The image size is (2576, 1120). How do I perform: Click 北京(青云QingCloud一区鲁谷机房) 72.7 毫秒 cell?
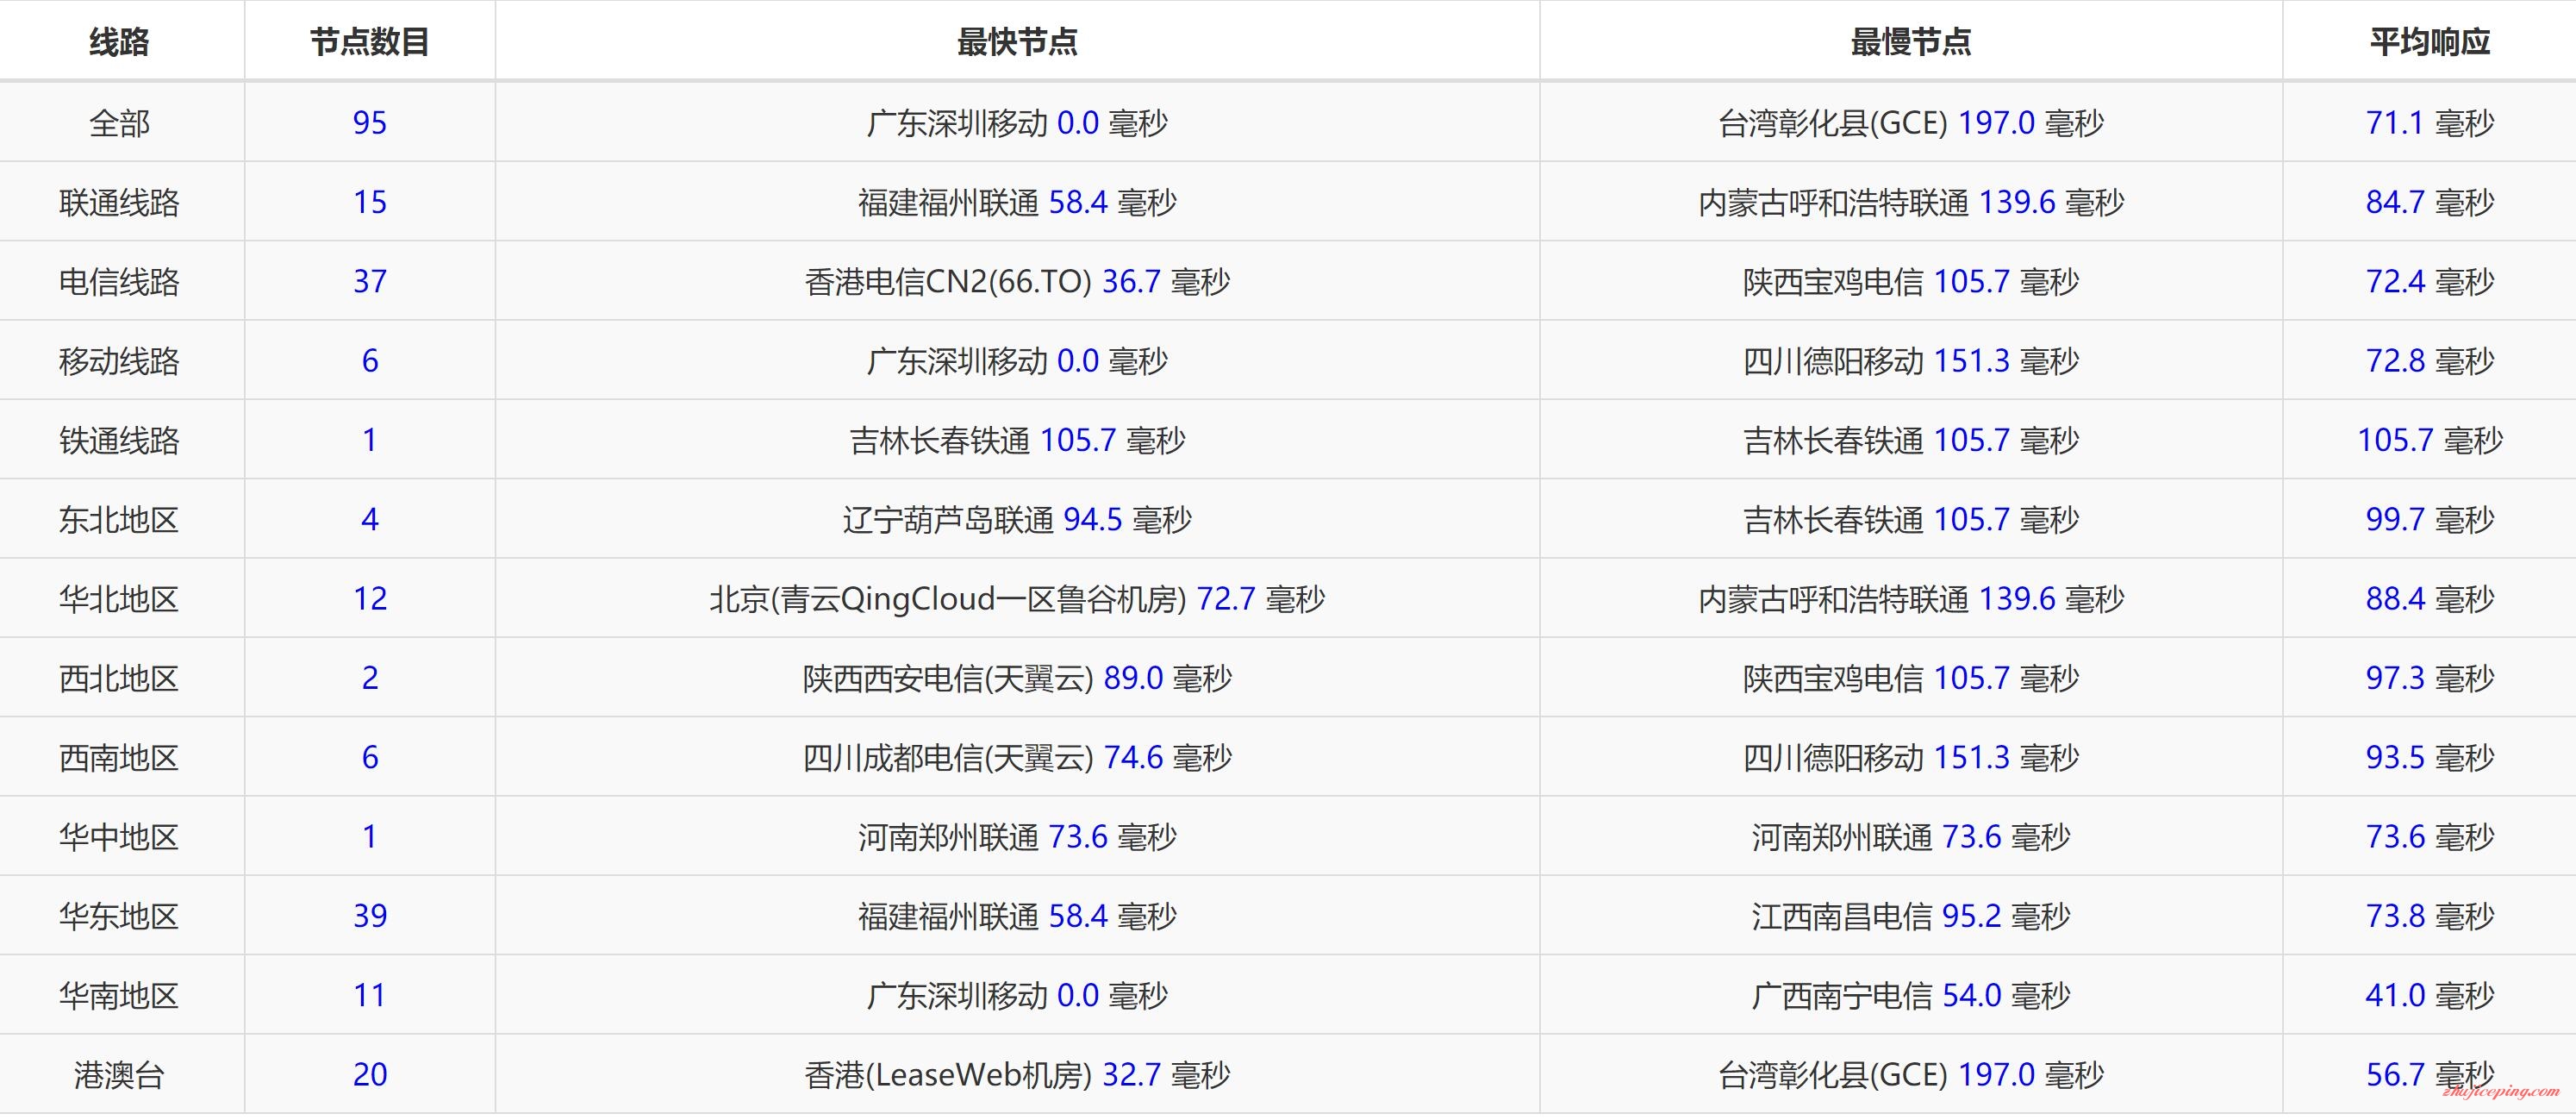point(1017,599)
